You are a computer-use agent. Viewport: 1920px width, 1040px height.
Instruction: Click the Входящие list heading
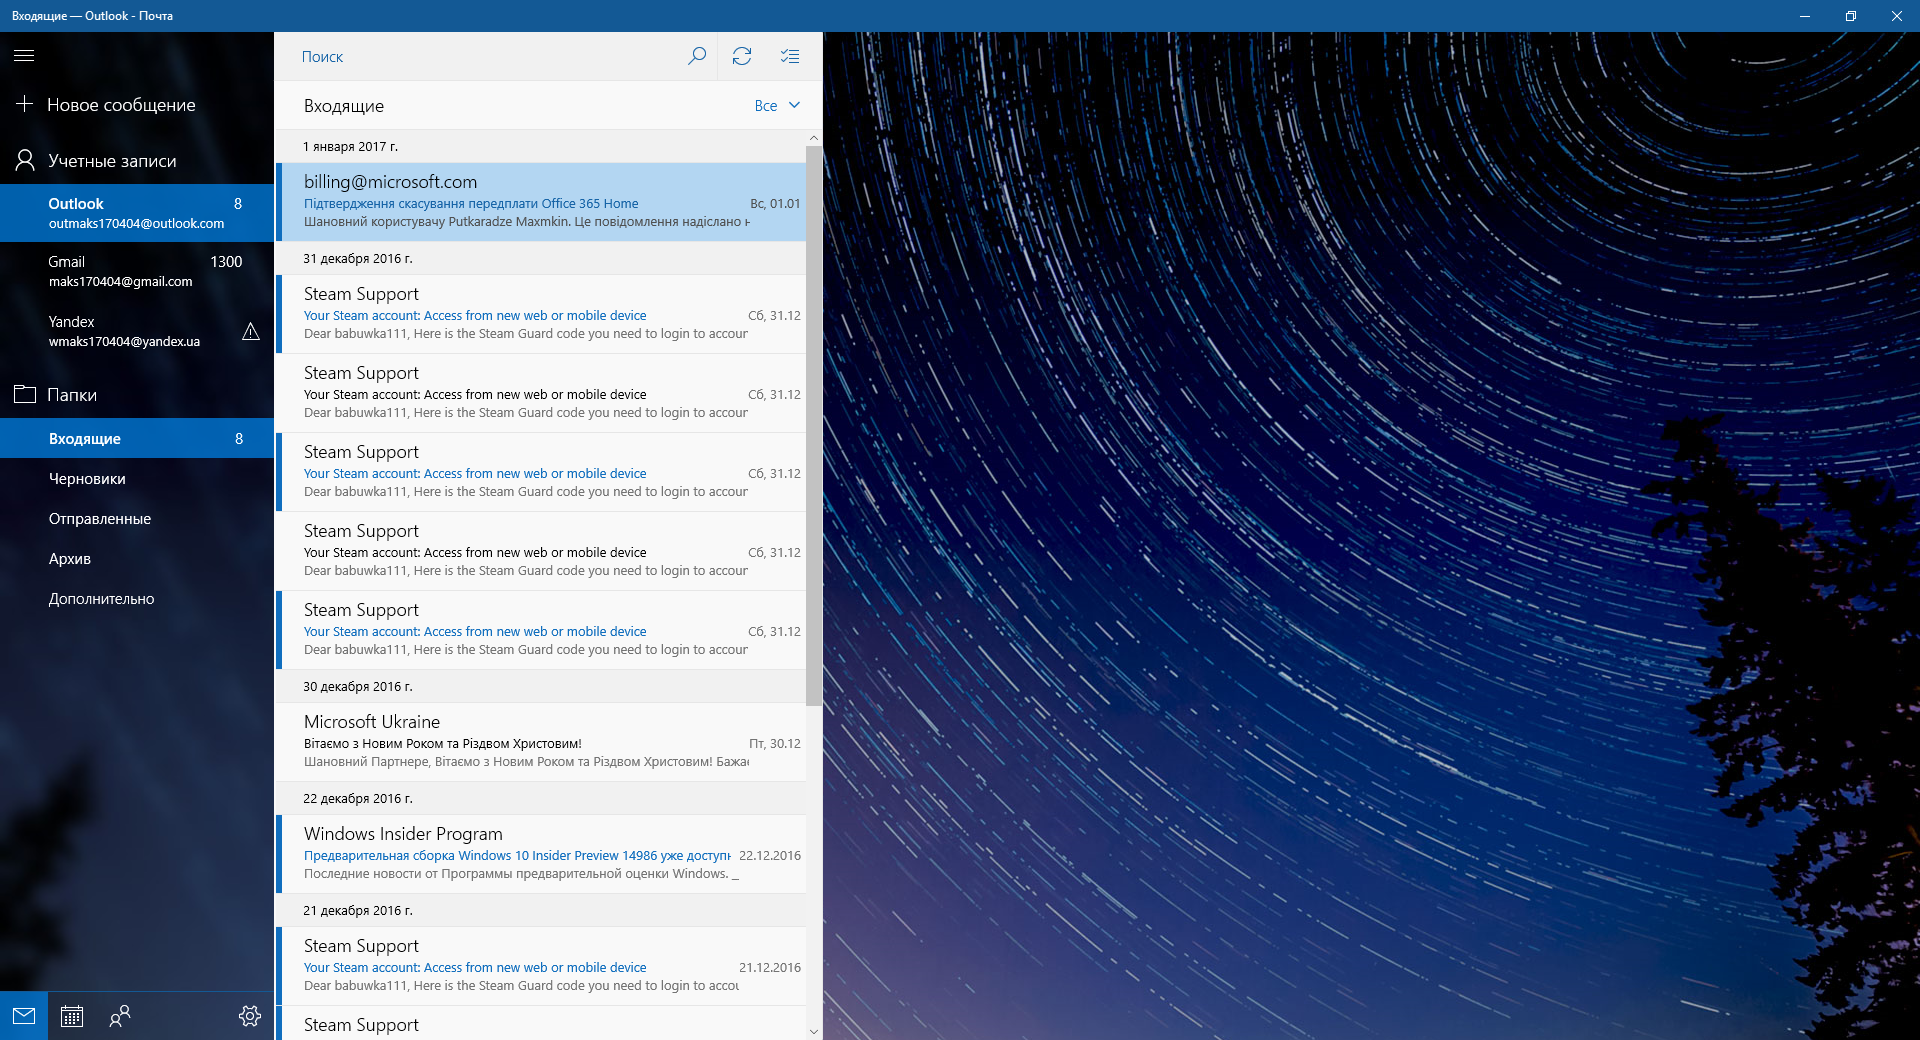pyautogui.click(x=344, y=106)
